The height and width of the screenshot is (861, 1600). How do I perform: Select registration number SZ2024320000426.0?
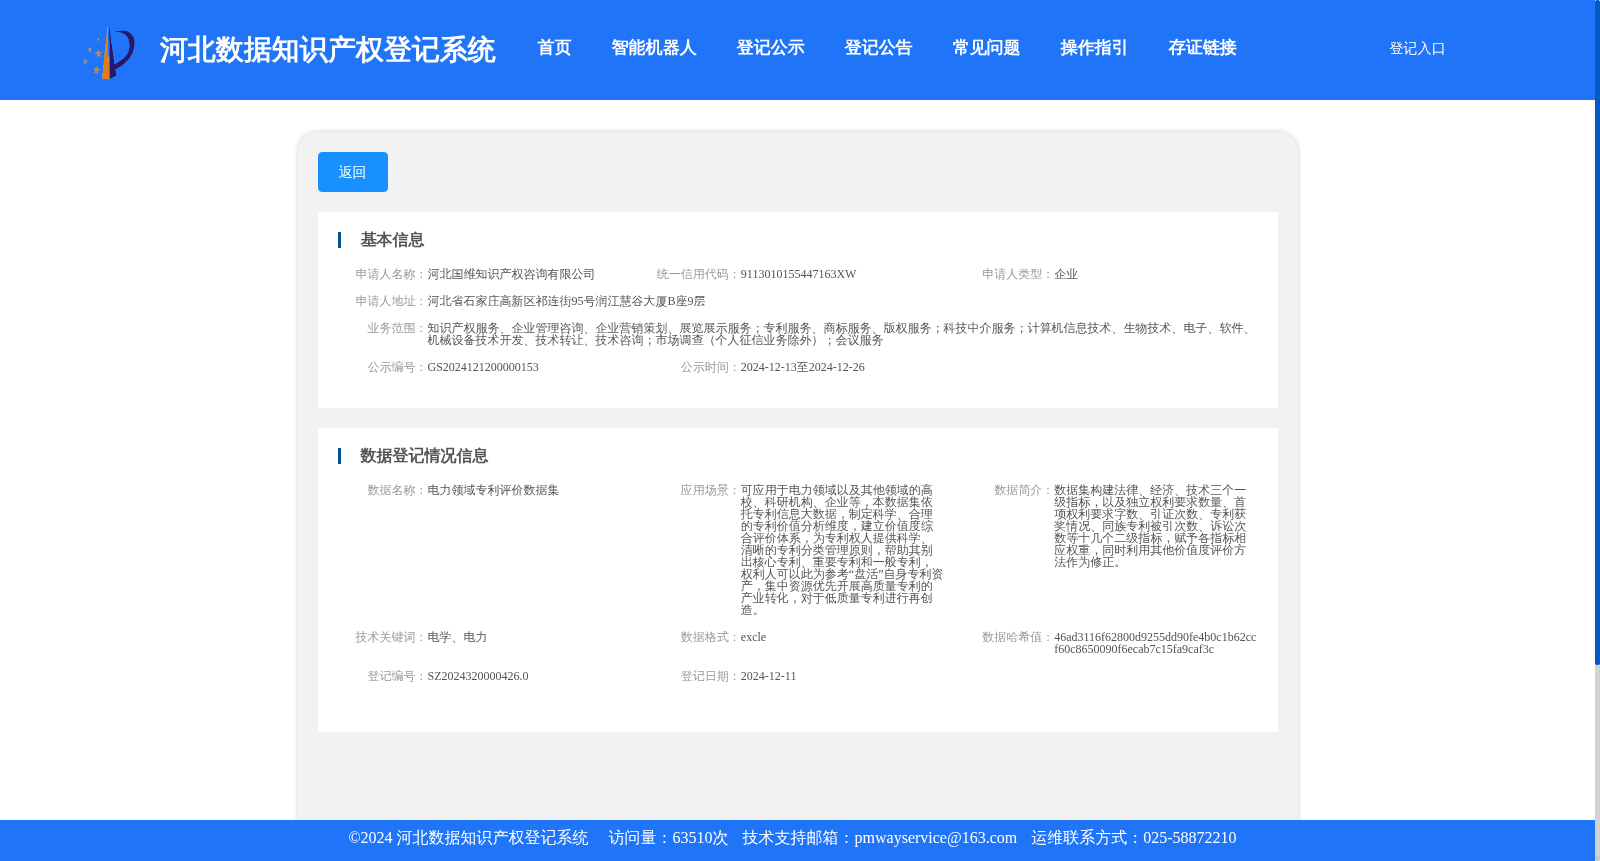point(478,676)
